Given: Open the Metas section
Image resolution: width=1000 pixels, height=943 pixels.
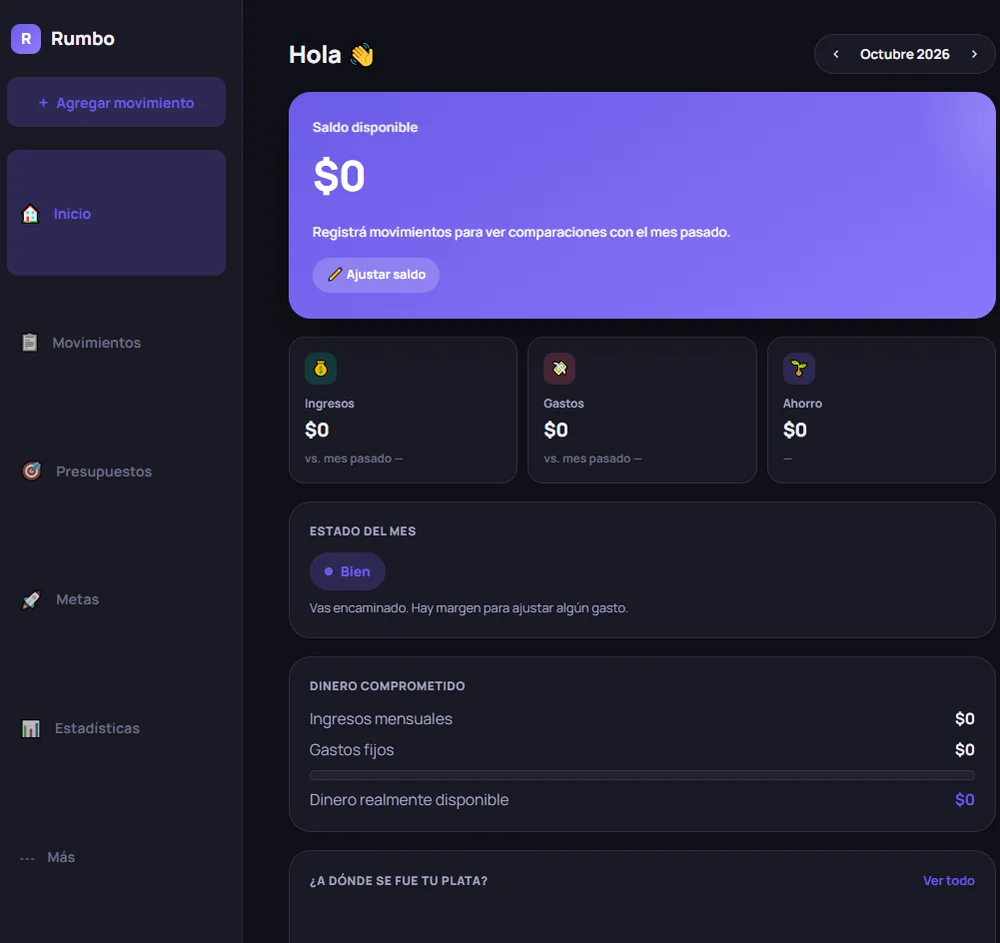Looking at the screenshot, I should tap(116, 599).
